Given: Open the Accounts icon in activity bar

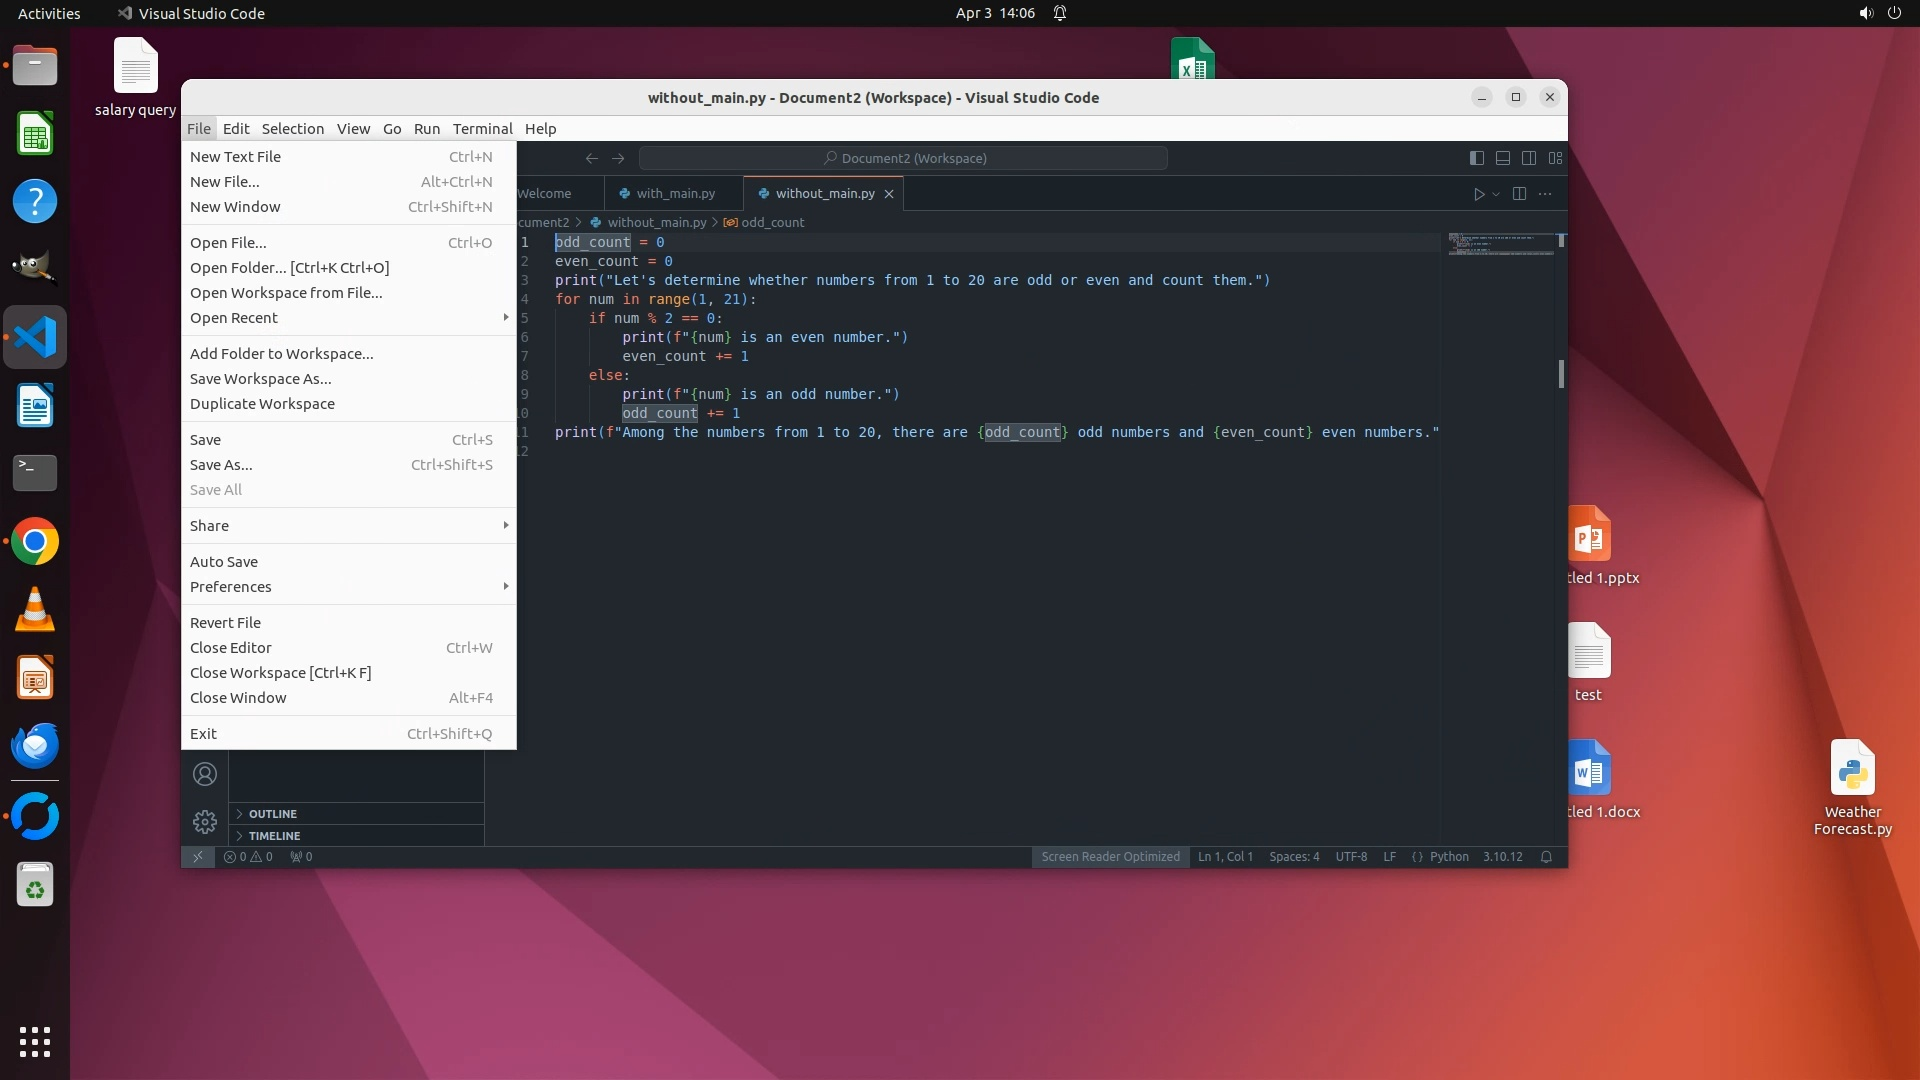Looking at the screenshot, I should 205,774.
